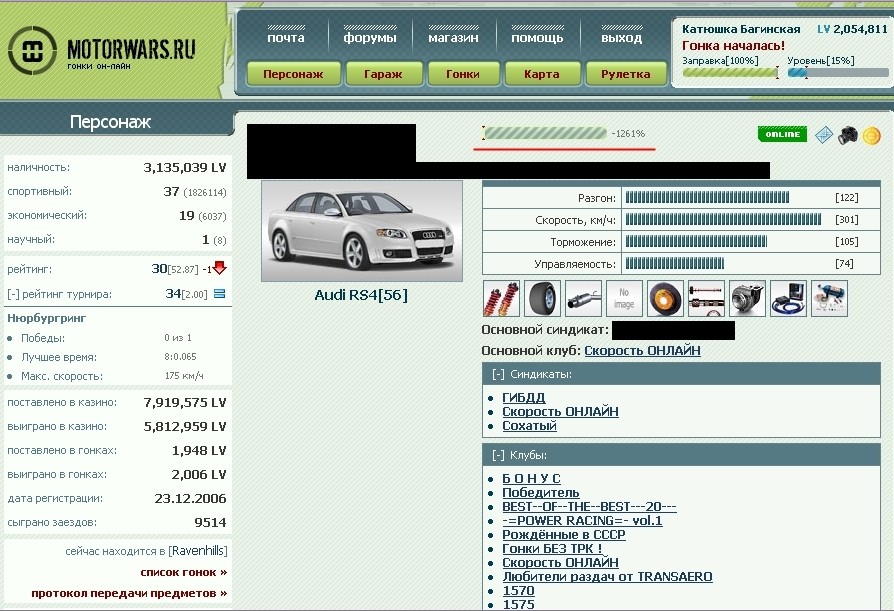
Task: Click the 'No image' empty part slot
Action: [x=624, y=298]
